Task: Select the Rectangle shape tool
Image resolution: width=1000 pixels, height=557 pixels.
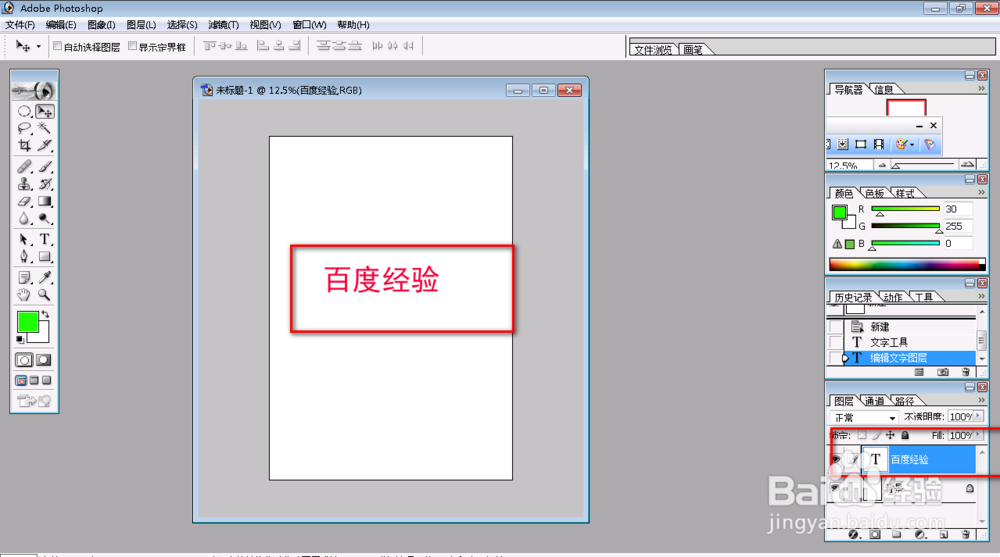Action: (45, 256)
